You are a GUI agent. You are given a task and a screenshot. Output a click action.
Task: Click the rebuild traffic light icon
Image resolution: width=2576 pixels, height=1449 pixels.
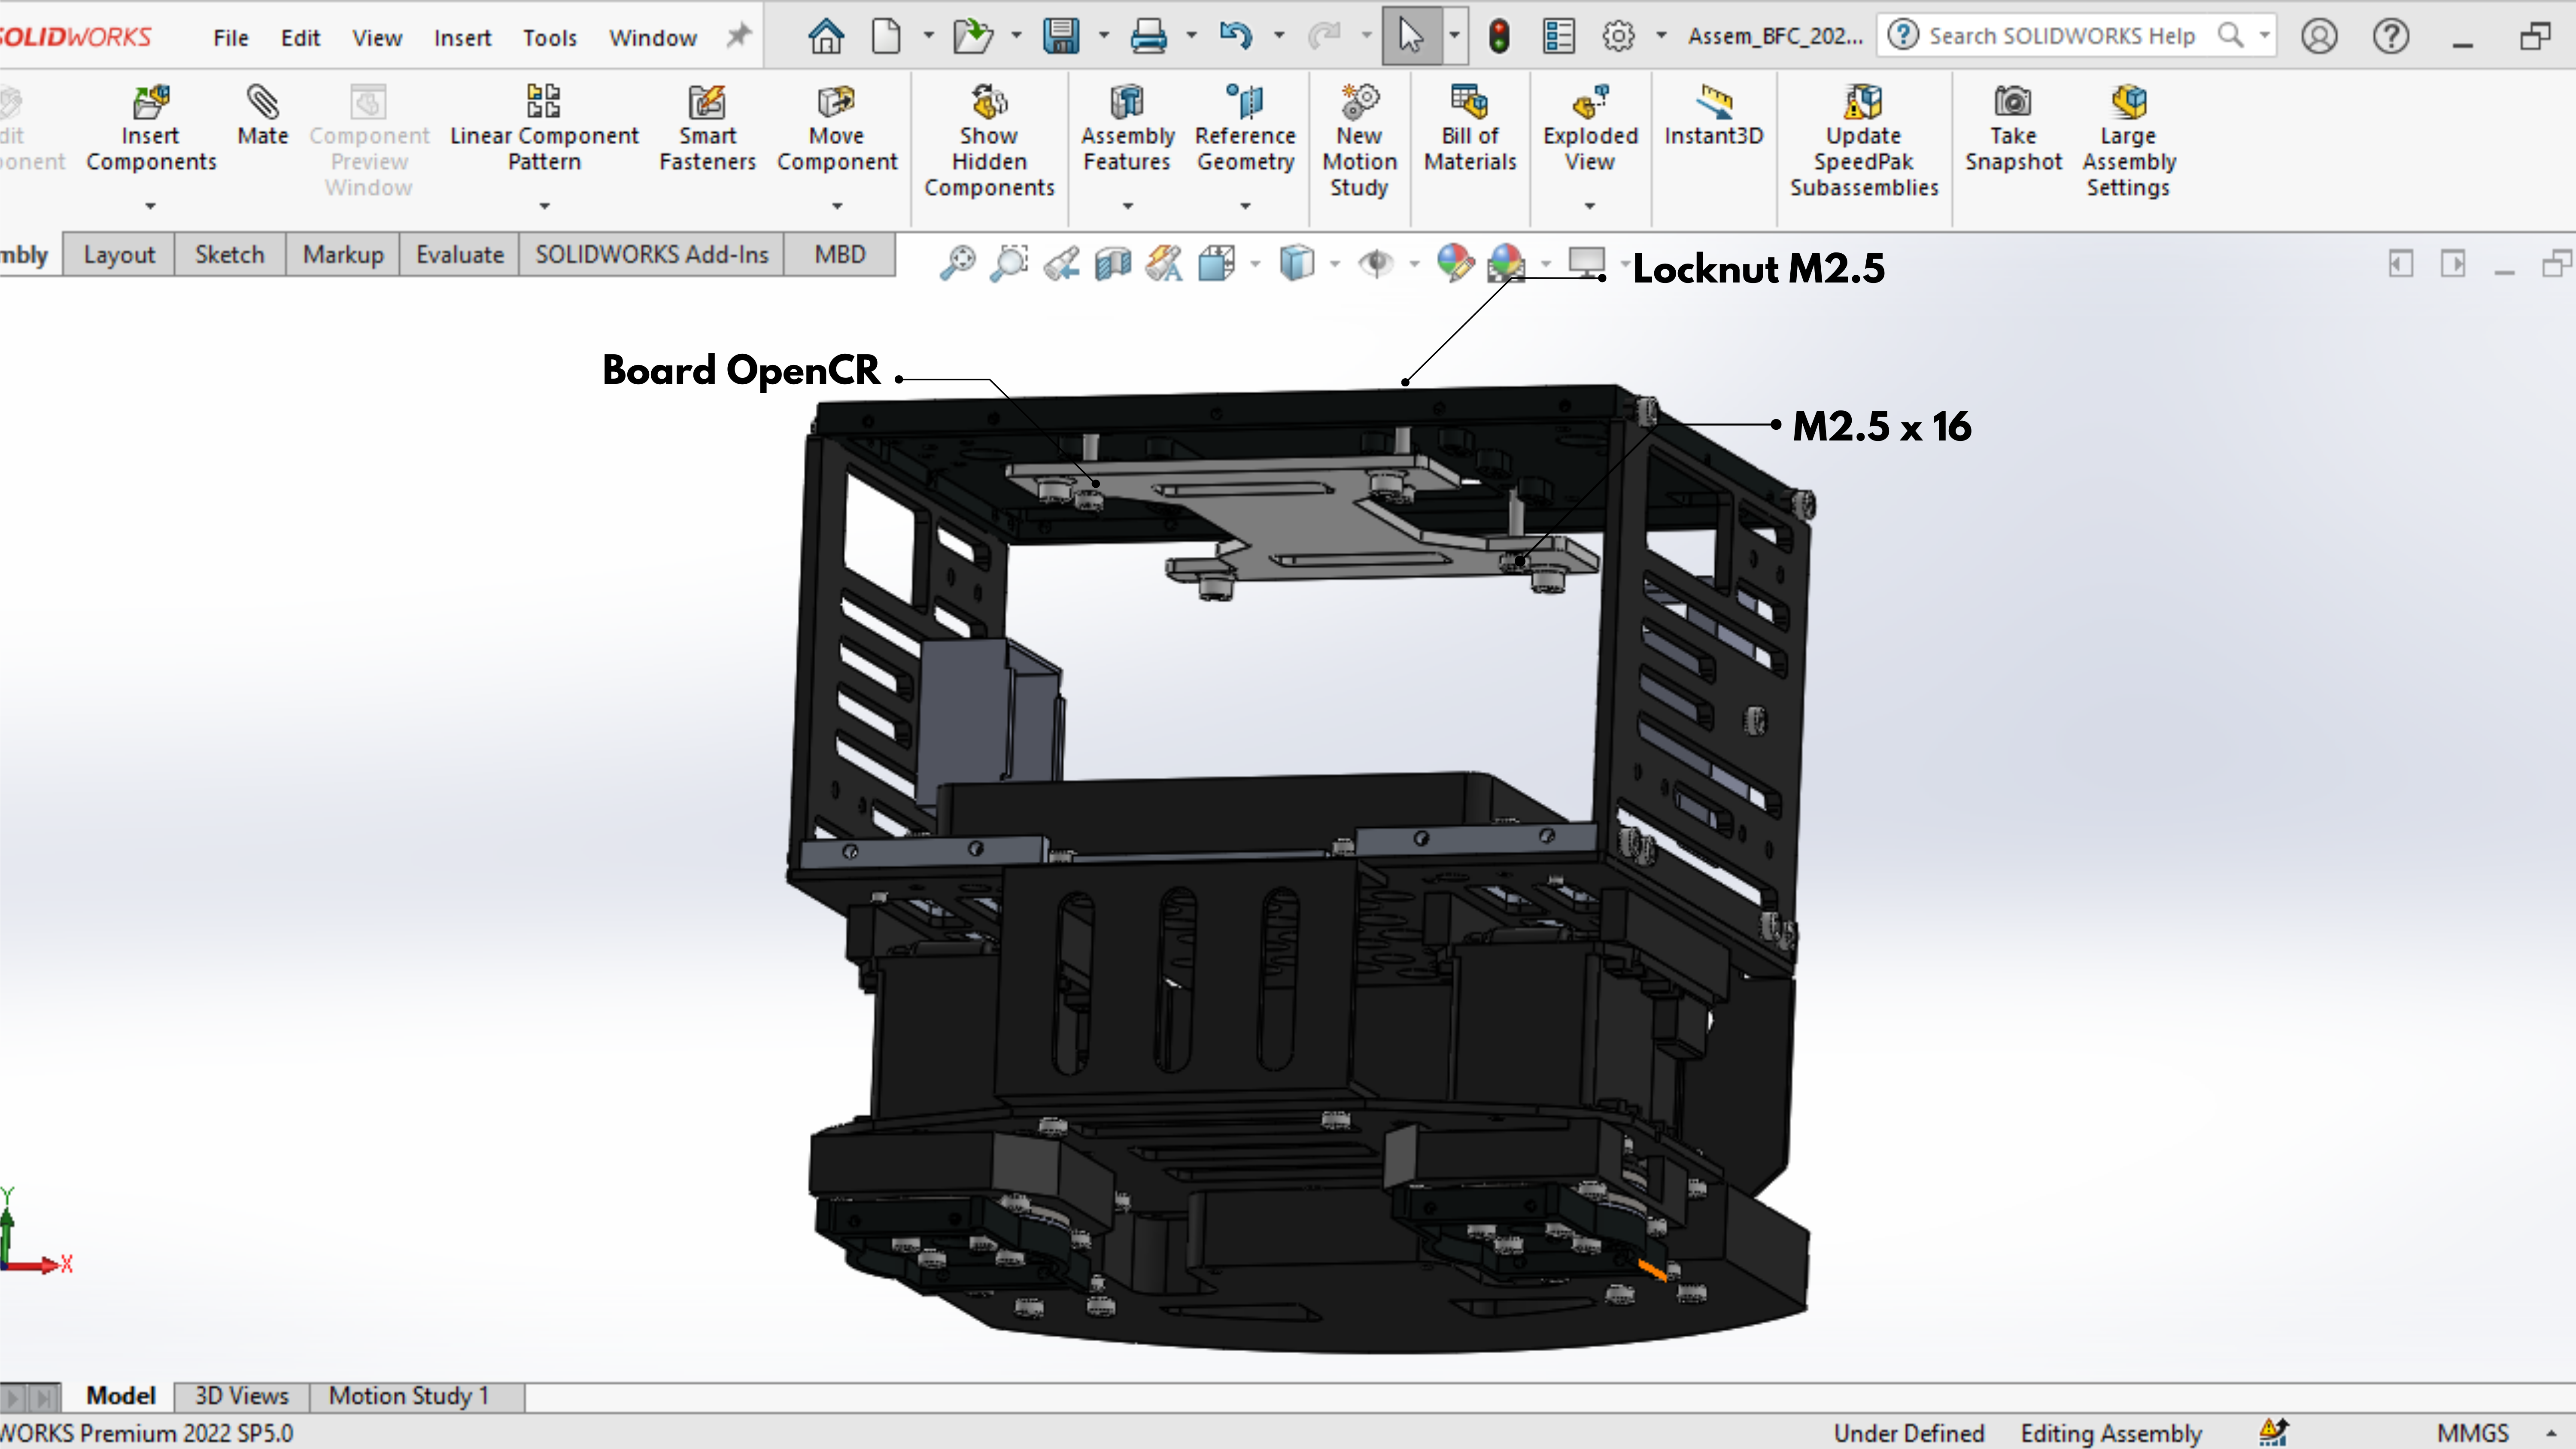1498,37
